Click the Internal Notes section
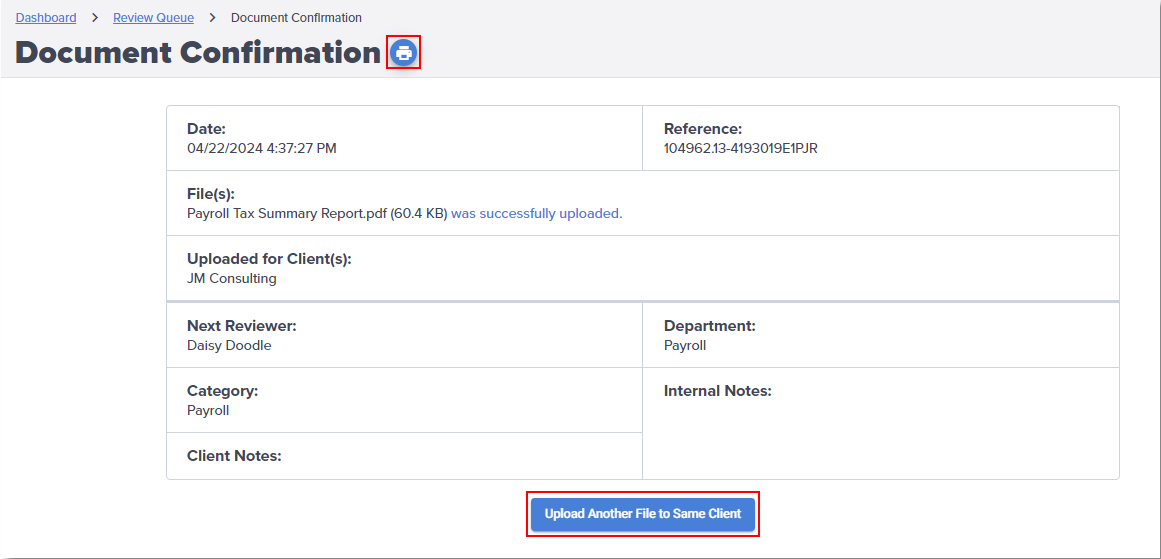The width and height of the screenshot is (1161, 559). [881, 424]
